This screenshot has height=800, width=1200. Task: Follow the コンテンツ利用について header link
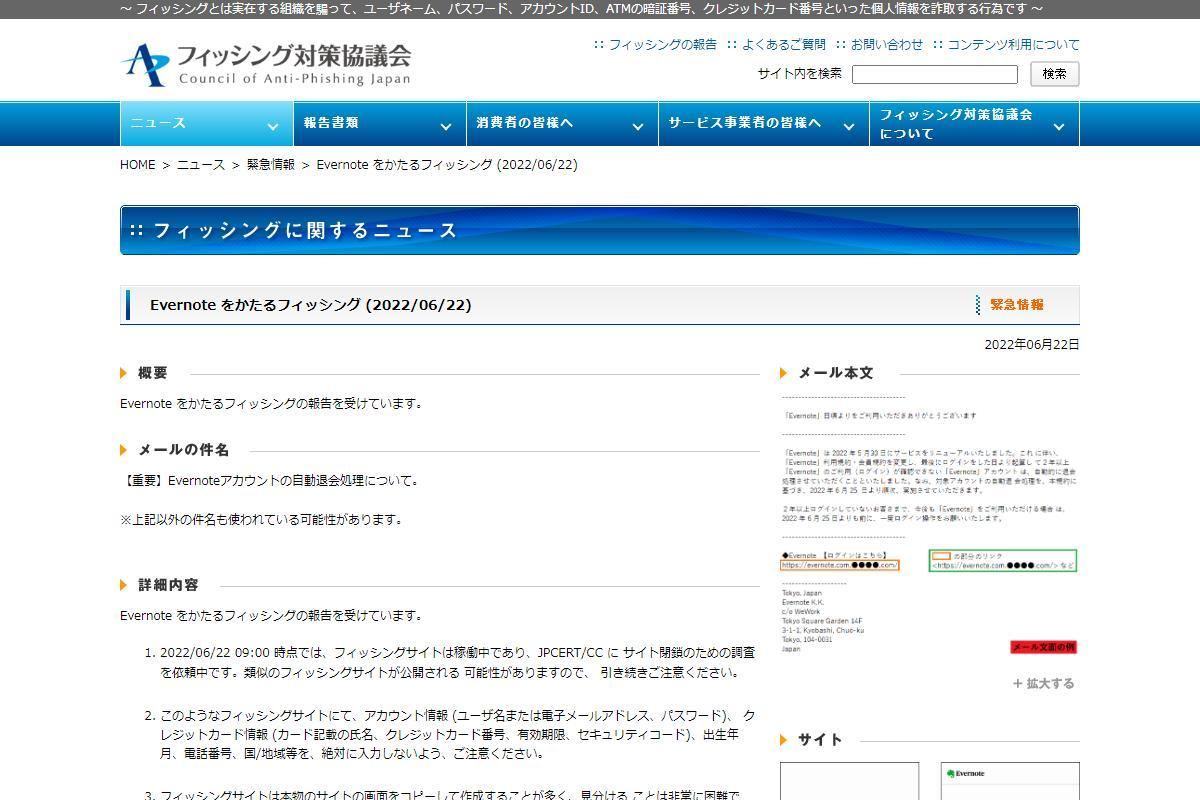pyautogui.click(x=1013, y=45)
